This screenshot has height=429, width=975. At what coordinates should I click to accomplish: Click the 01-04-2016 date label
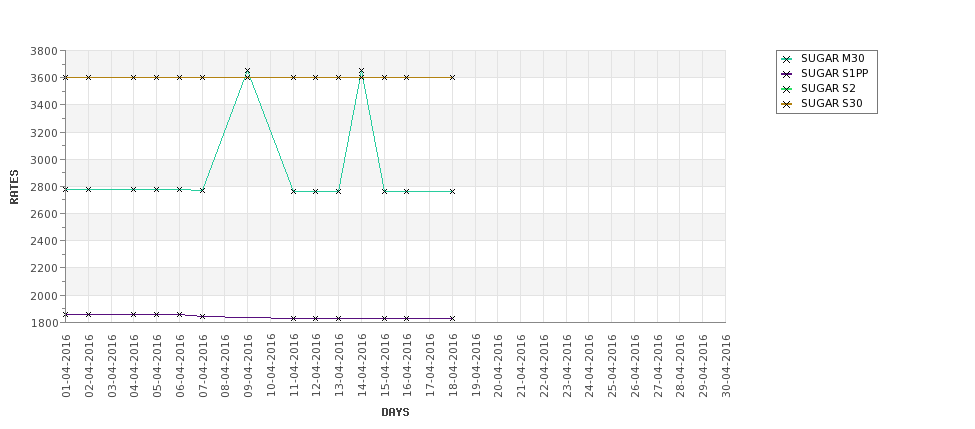(x=66, y=366)
